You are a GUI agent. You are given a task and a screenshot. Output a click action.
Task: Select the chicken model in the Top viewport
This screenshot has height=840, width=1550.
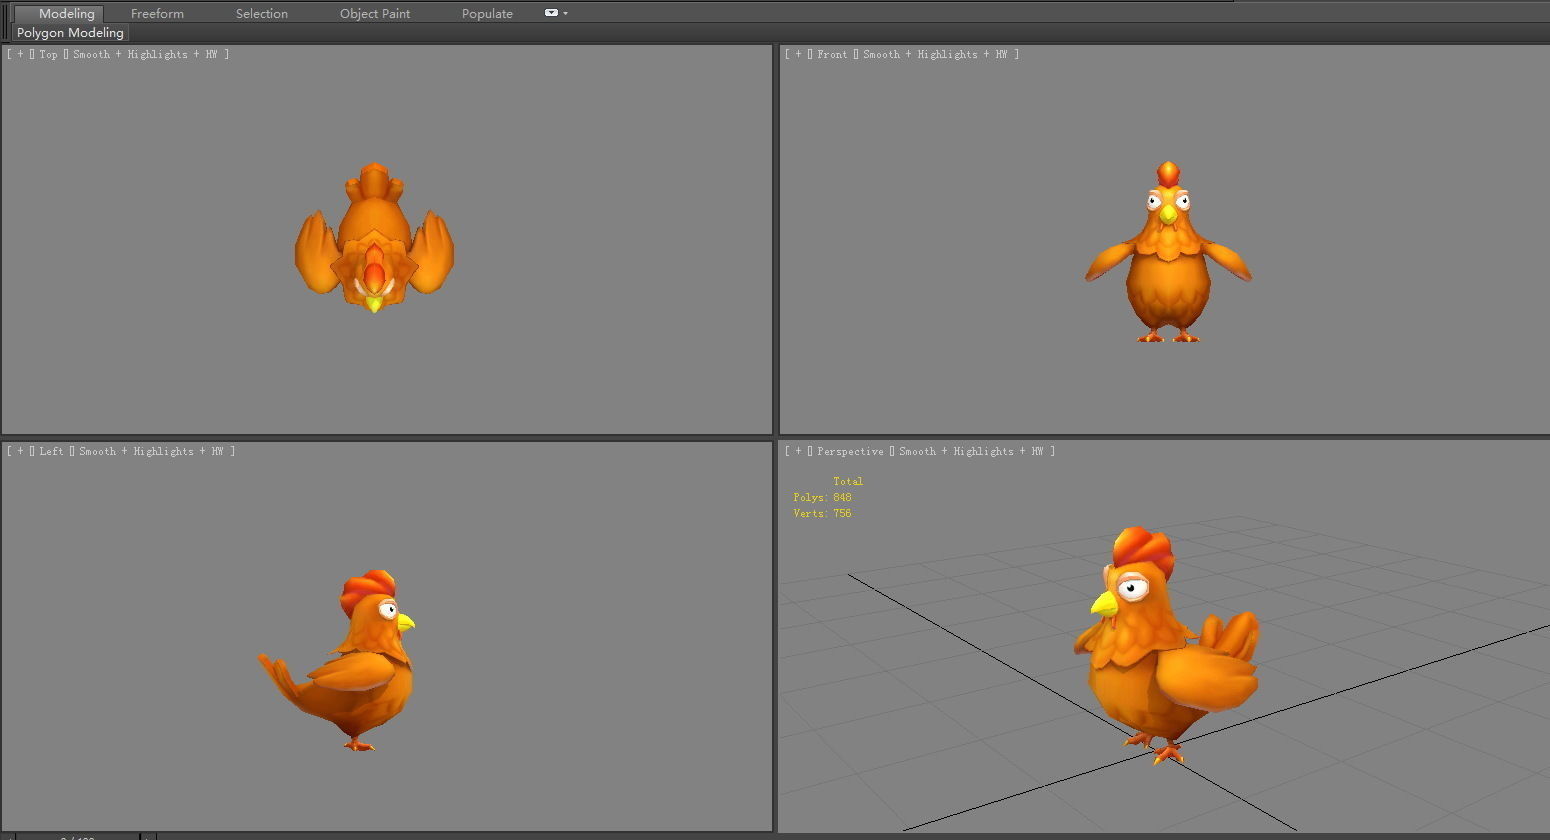point(374,240)
